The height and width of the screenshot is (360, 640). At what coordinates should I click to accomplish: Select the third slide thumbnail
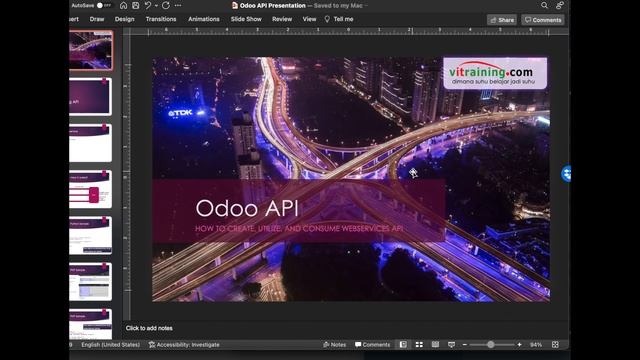tap(90, 143)
